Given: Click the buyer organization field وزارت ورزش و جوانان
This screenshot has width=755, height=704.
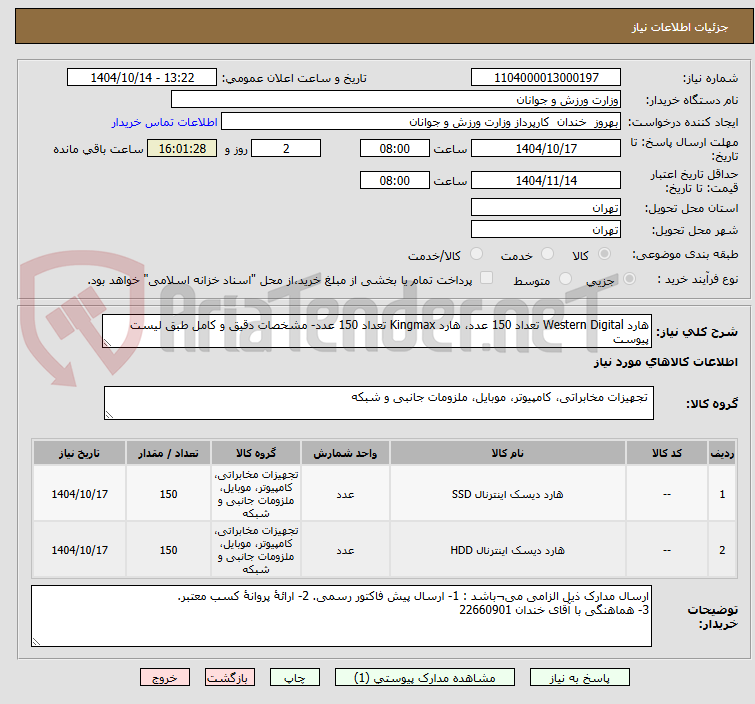Looking at the screenshot, I should point(395,100).
